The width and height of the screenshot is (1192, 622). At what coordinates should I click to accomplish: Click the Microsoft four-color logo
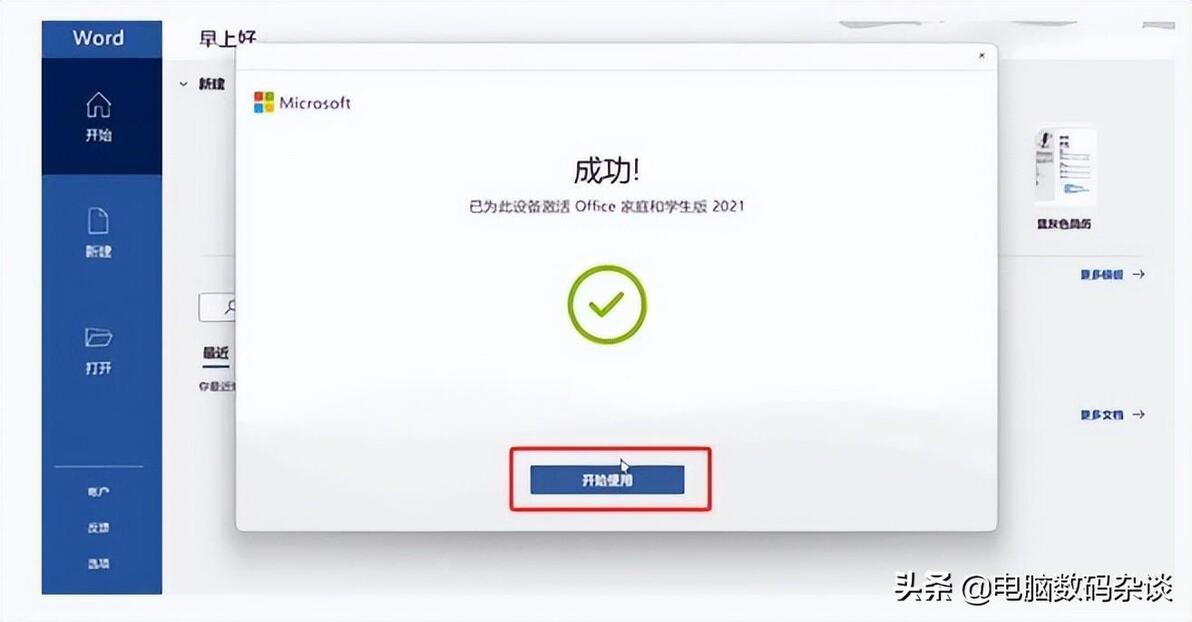pos(264,103)
